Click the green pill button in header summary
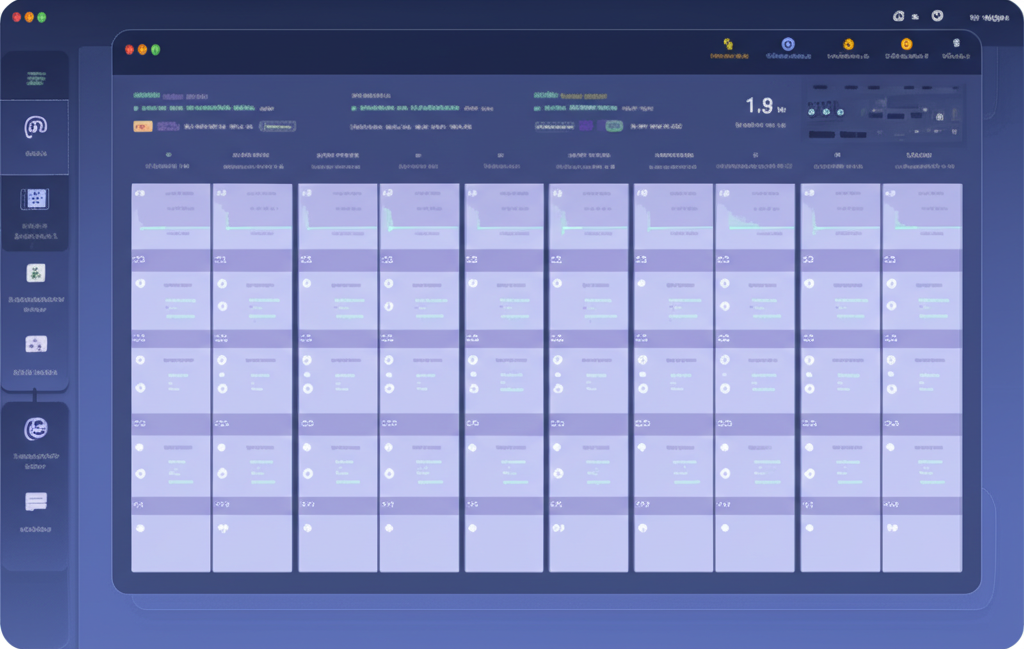This screenshot has height=649, width=1024. click(x=614, y=126)
